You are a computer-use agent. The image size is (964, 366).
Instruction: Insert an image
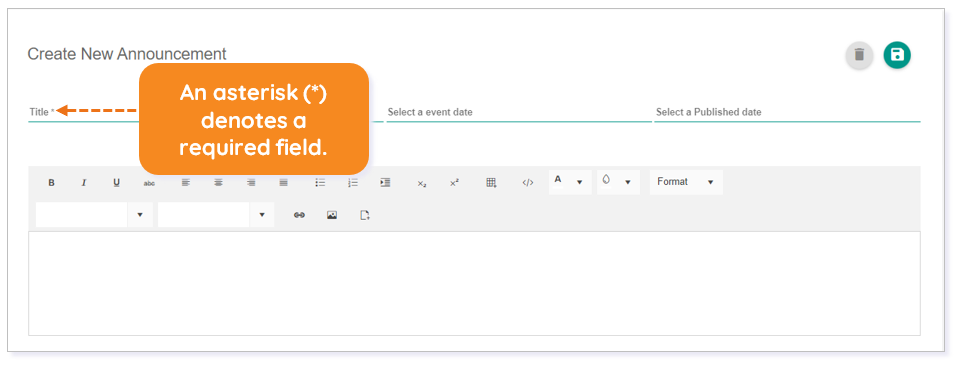point(332,215)
